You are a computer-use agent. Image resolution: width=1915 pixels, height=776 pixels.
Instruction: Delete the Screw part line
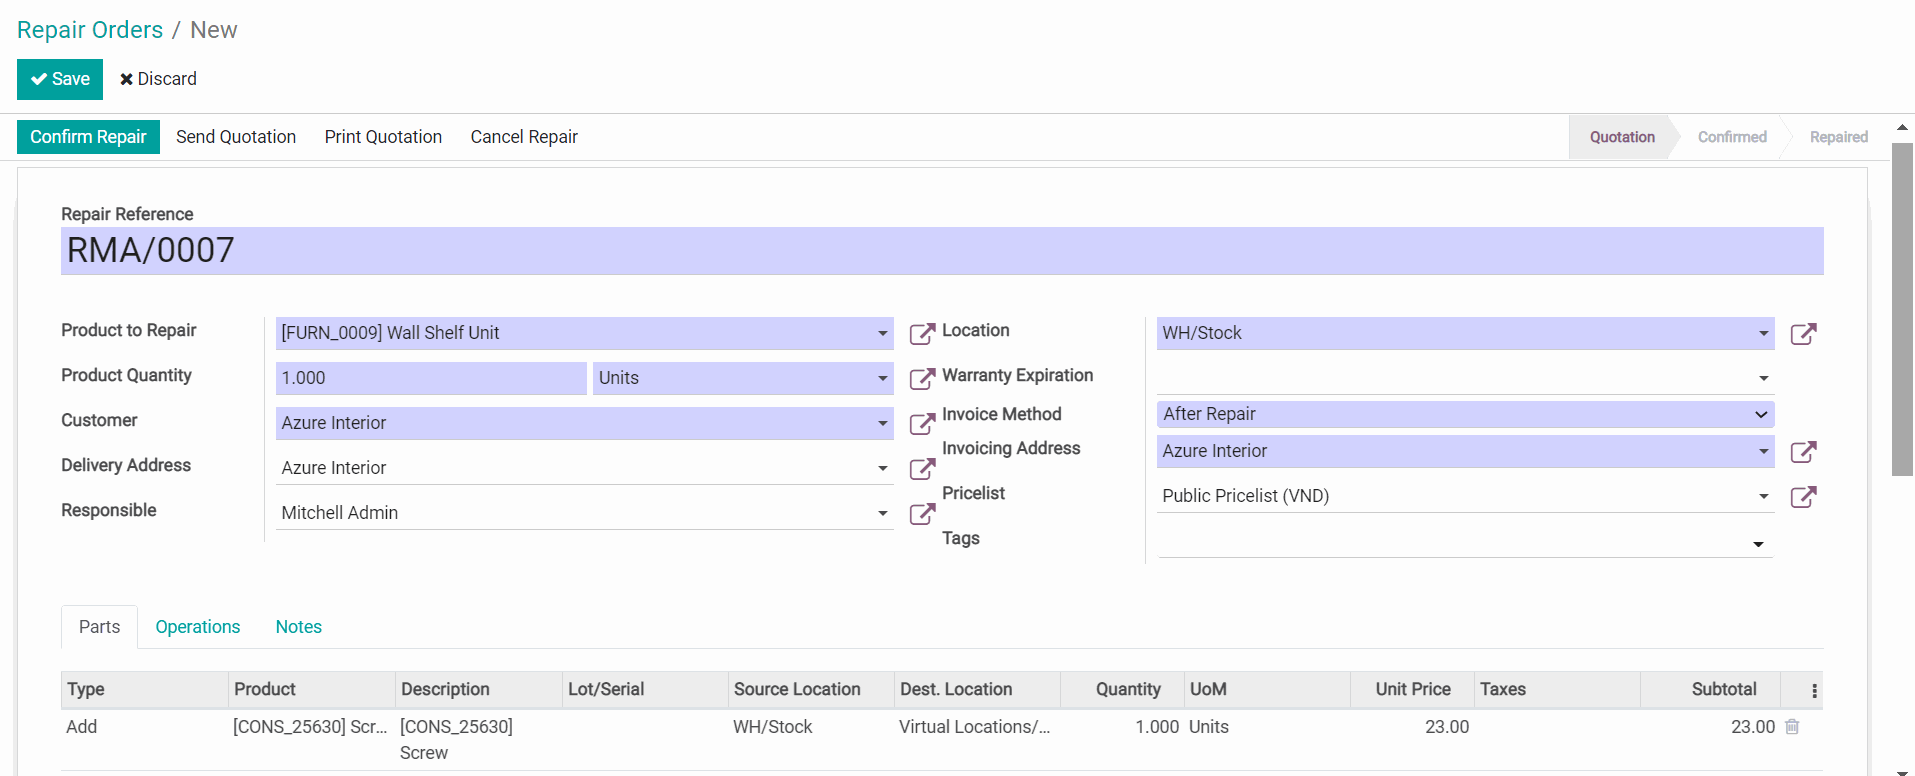1791,727
